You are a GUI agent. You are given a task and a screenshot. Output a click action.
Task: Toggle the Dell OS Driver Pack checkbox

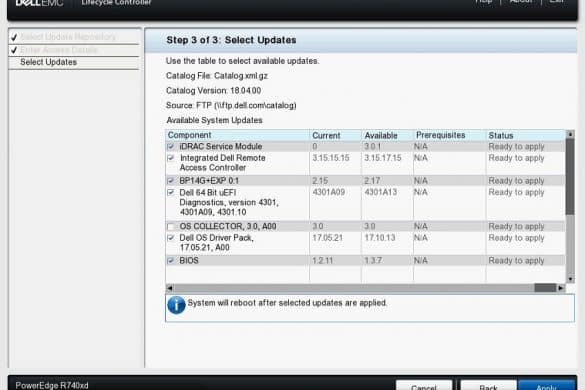(x=171, y=238)
